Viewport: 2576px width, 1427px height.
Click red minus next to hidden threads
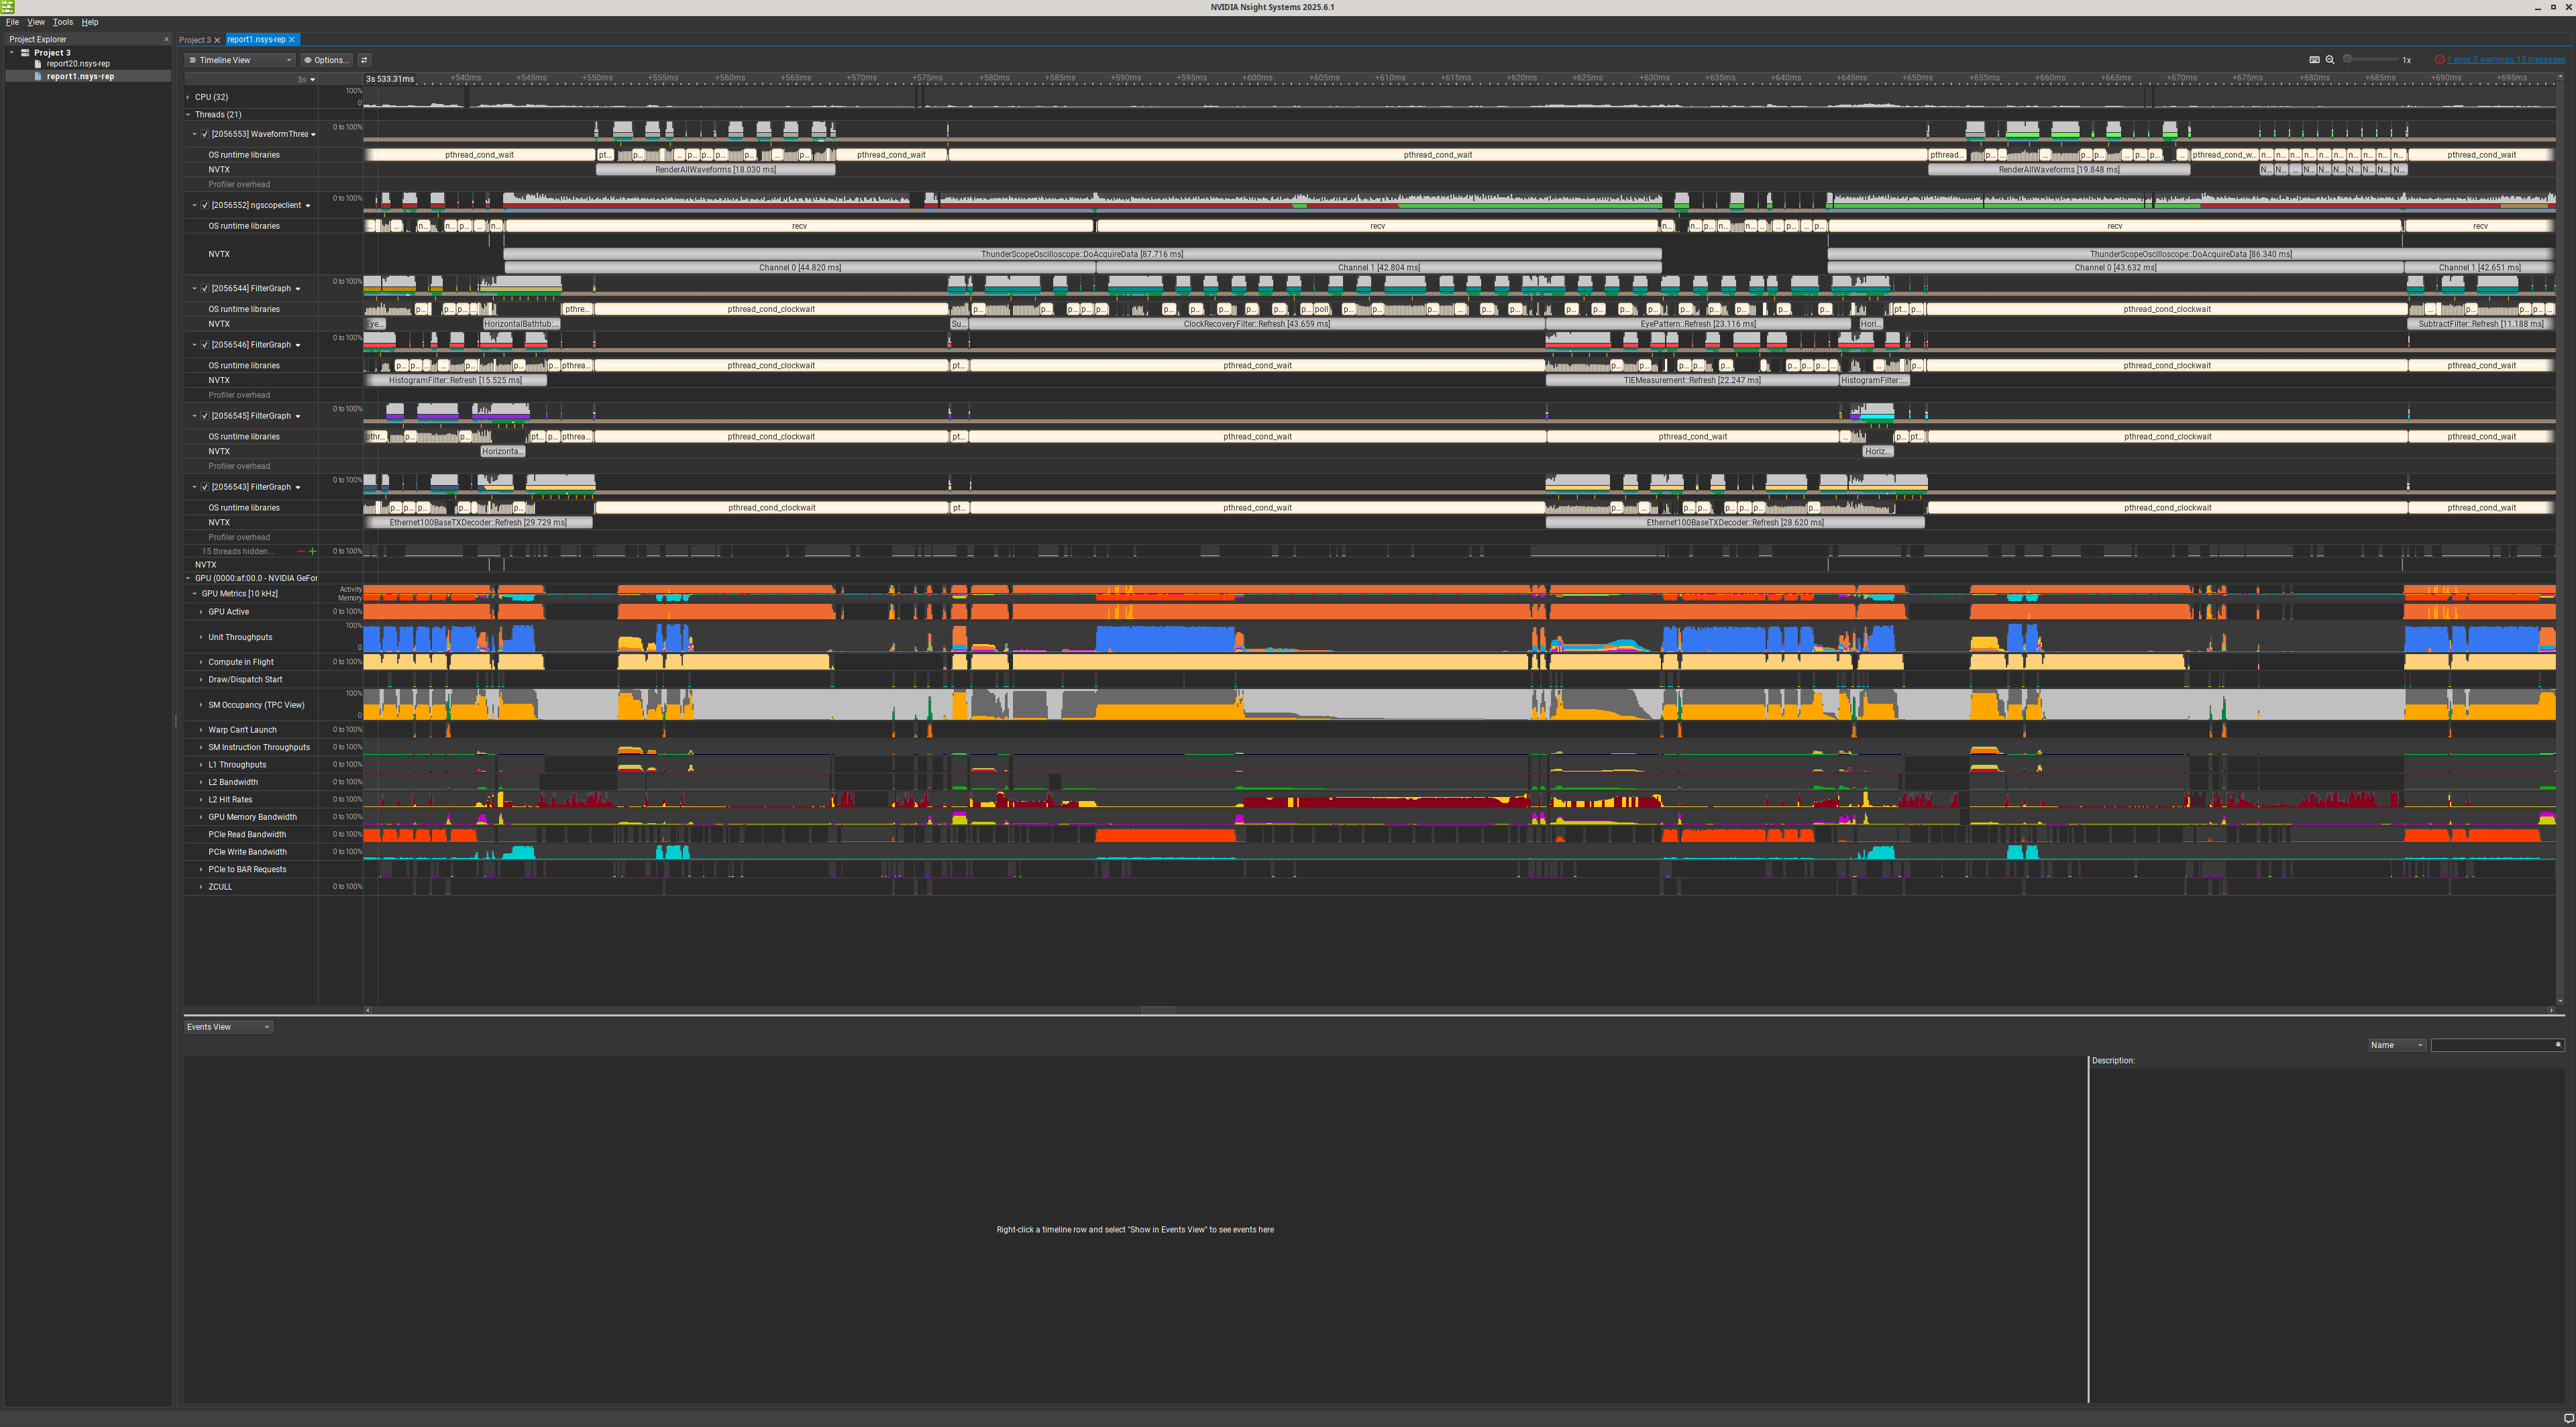(301, 551)
